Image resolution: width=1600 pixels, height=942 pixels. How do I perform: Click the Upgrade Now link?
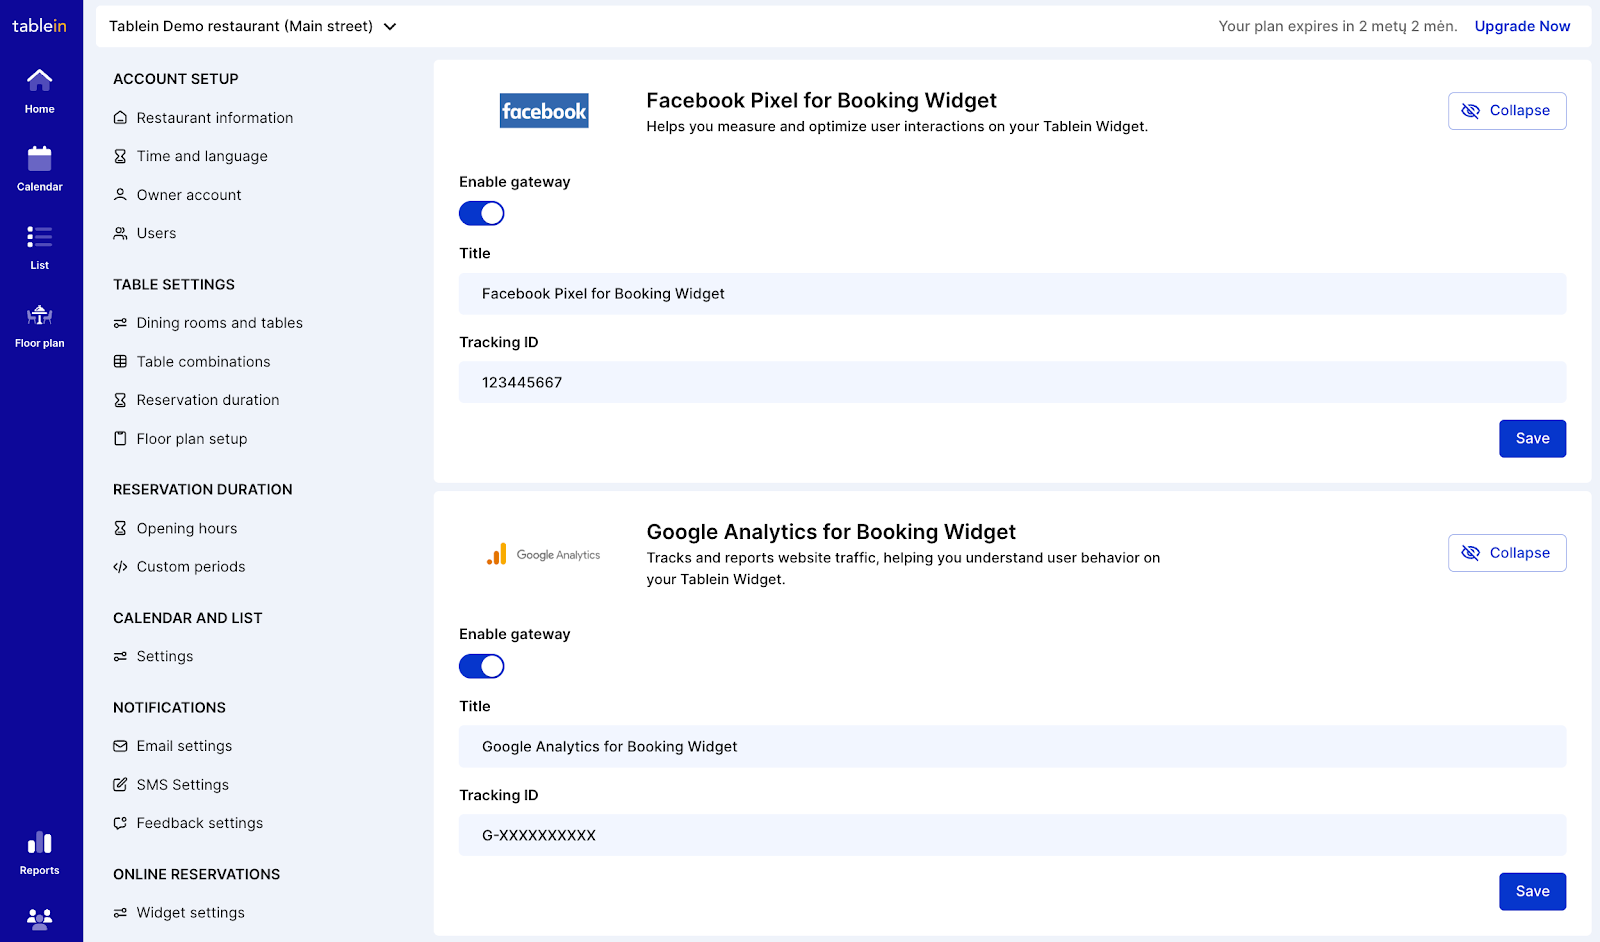[x=1522, y=26]
